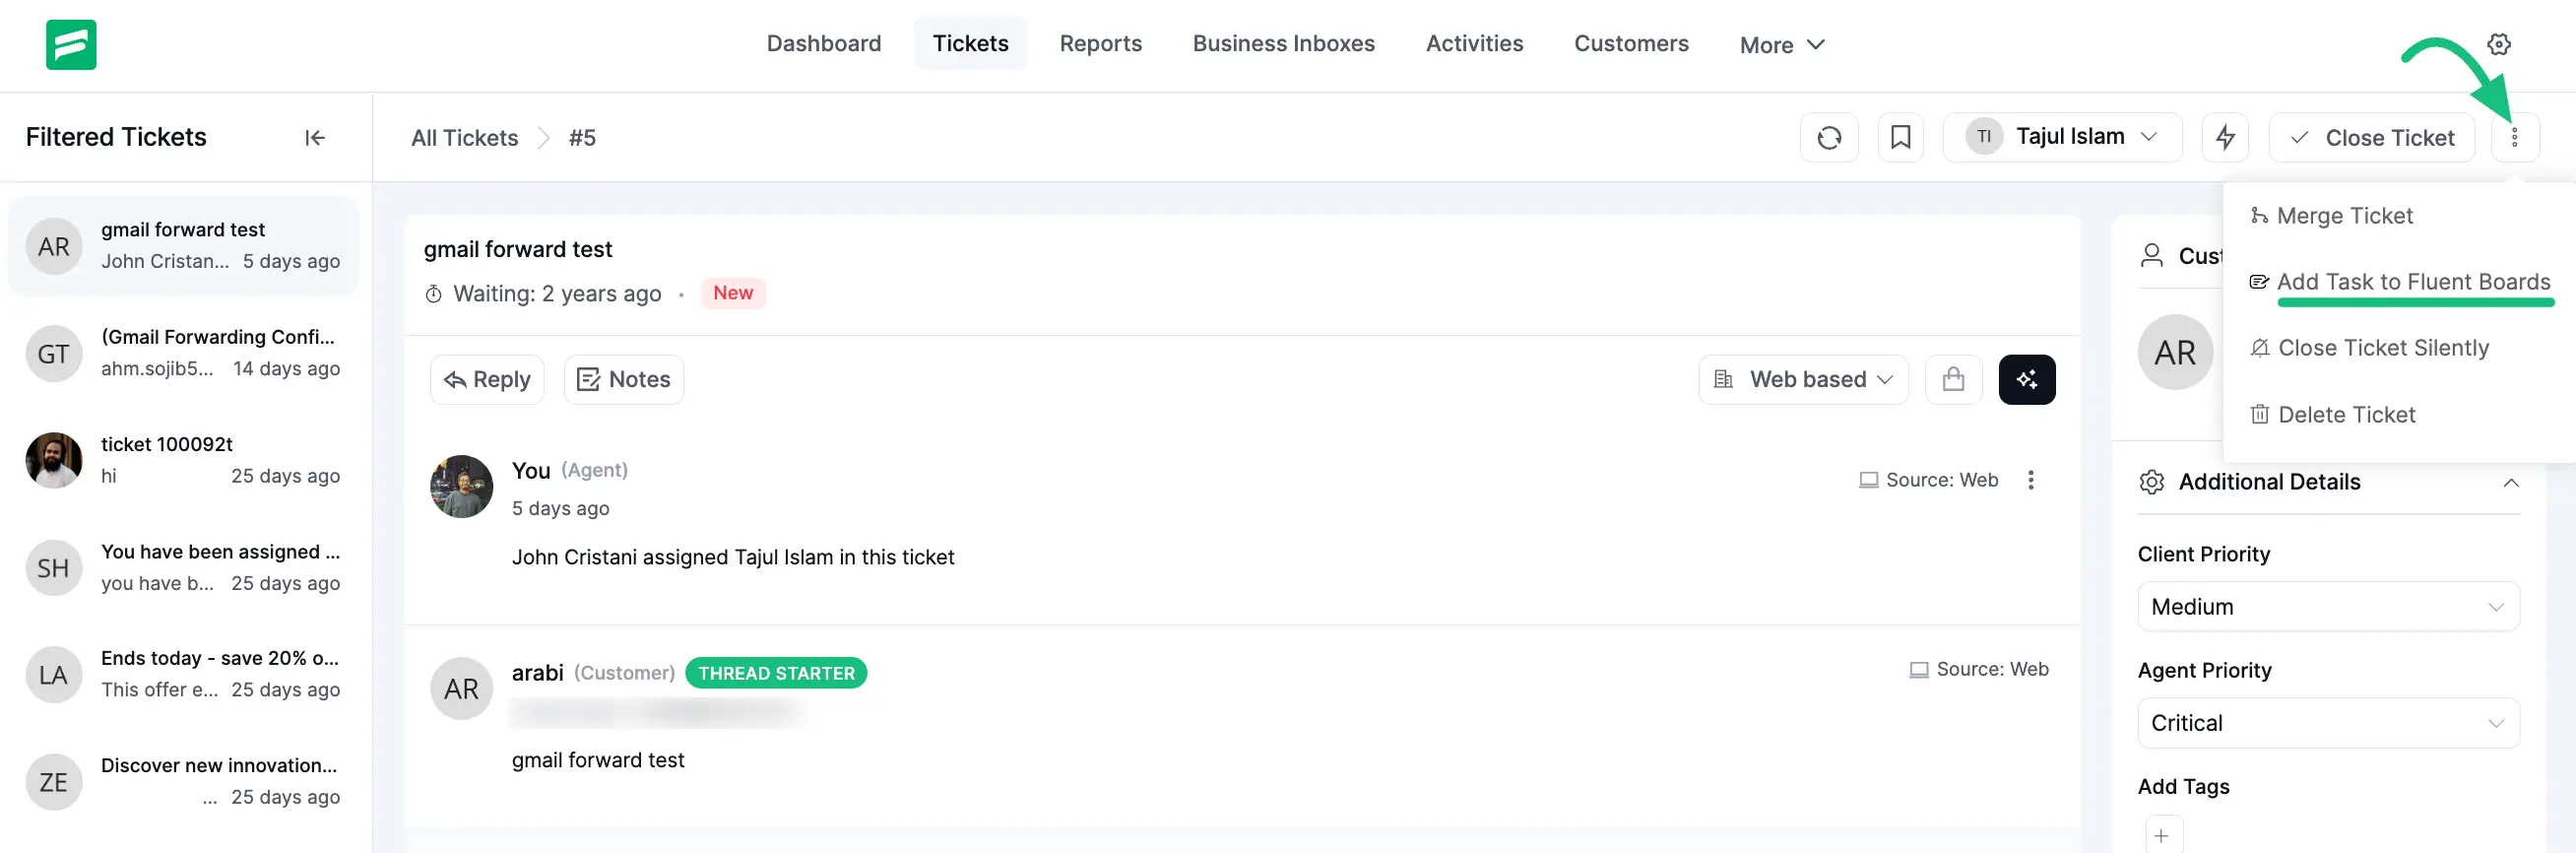Image resolution: width=2576 pixels, height=853 pixels.
Task: Expand the More navigation menu
Action: tap(1782, 45)
